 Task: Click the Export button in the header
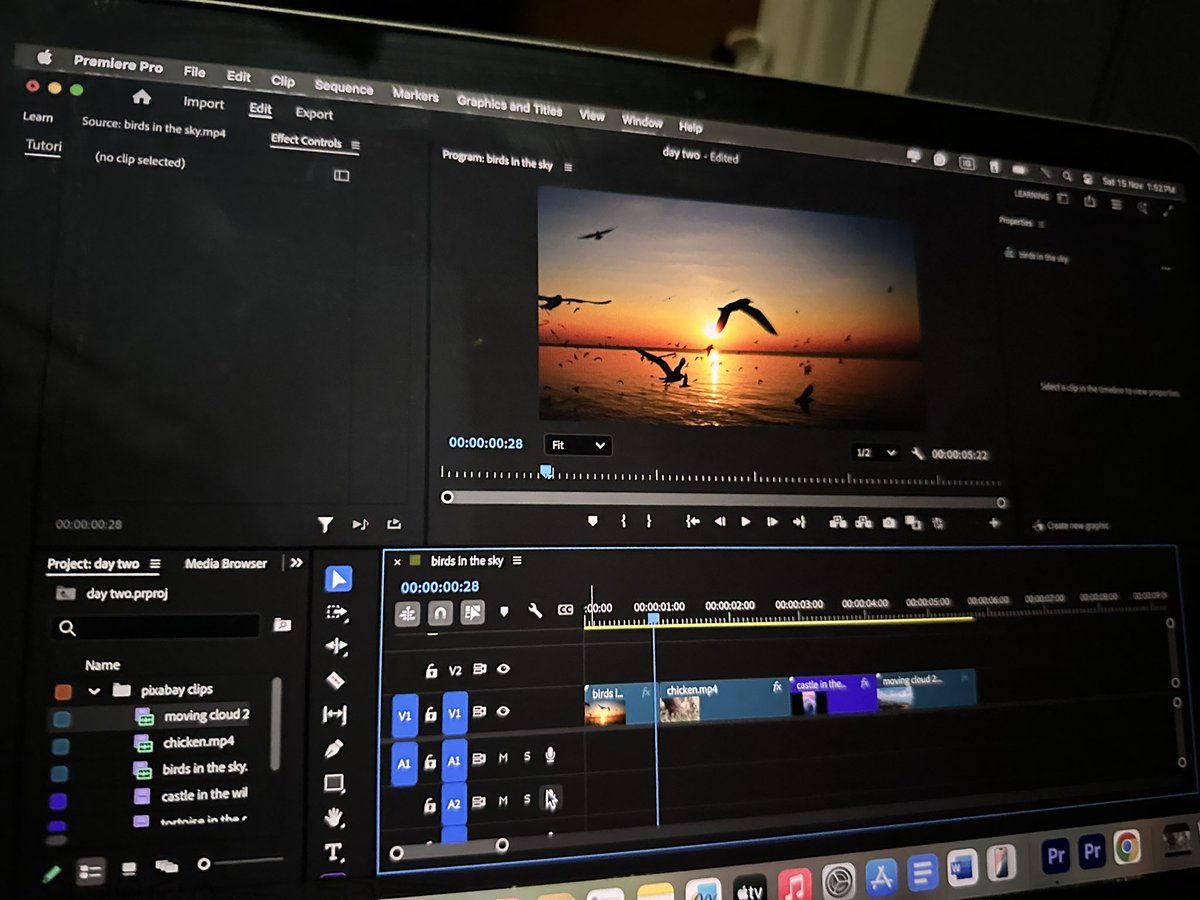click(313, 113)
